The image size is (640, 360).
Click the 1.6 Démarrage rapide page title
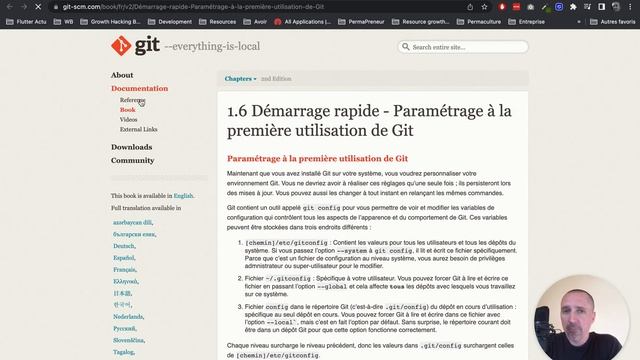click(369, 121)
